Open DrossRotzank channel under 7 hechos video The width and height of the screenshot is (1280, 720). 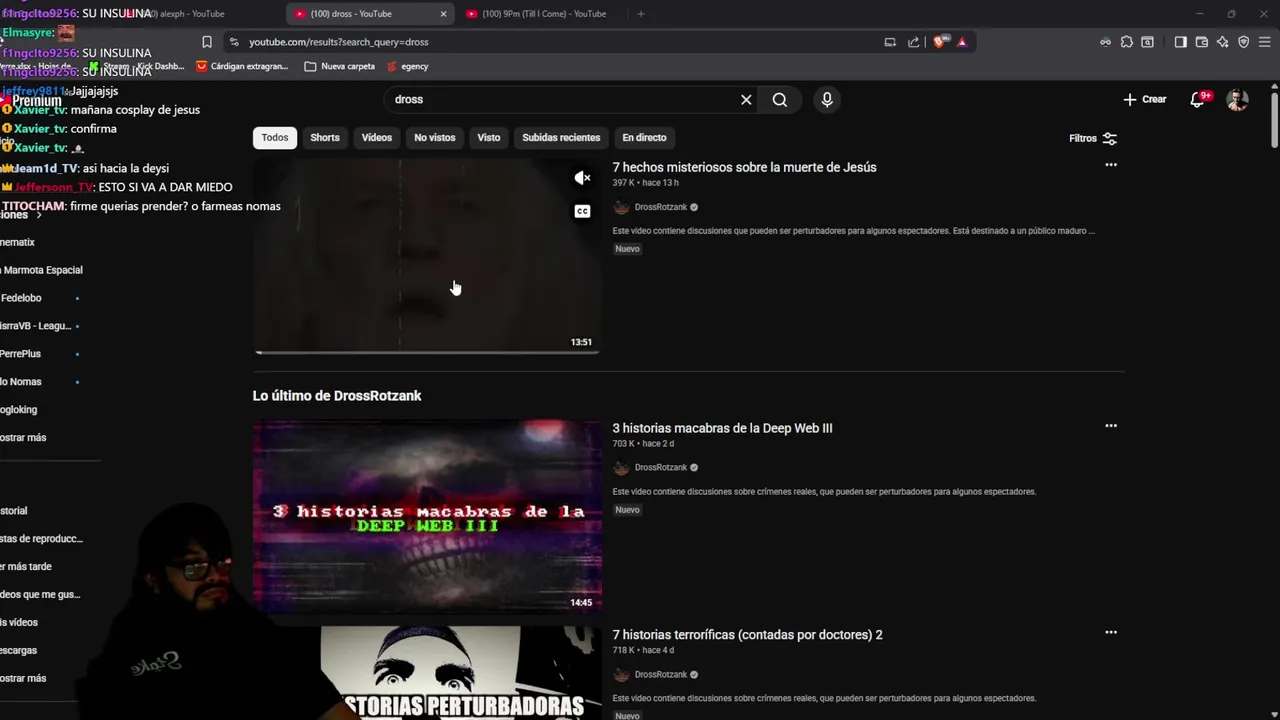coord(660,207)
